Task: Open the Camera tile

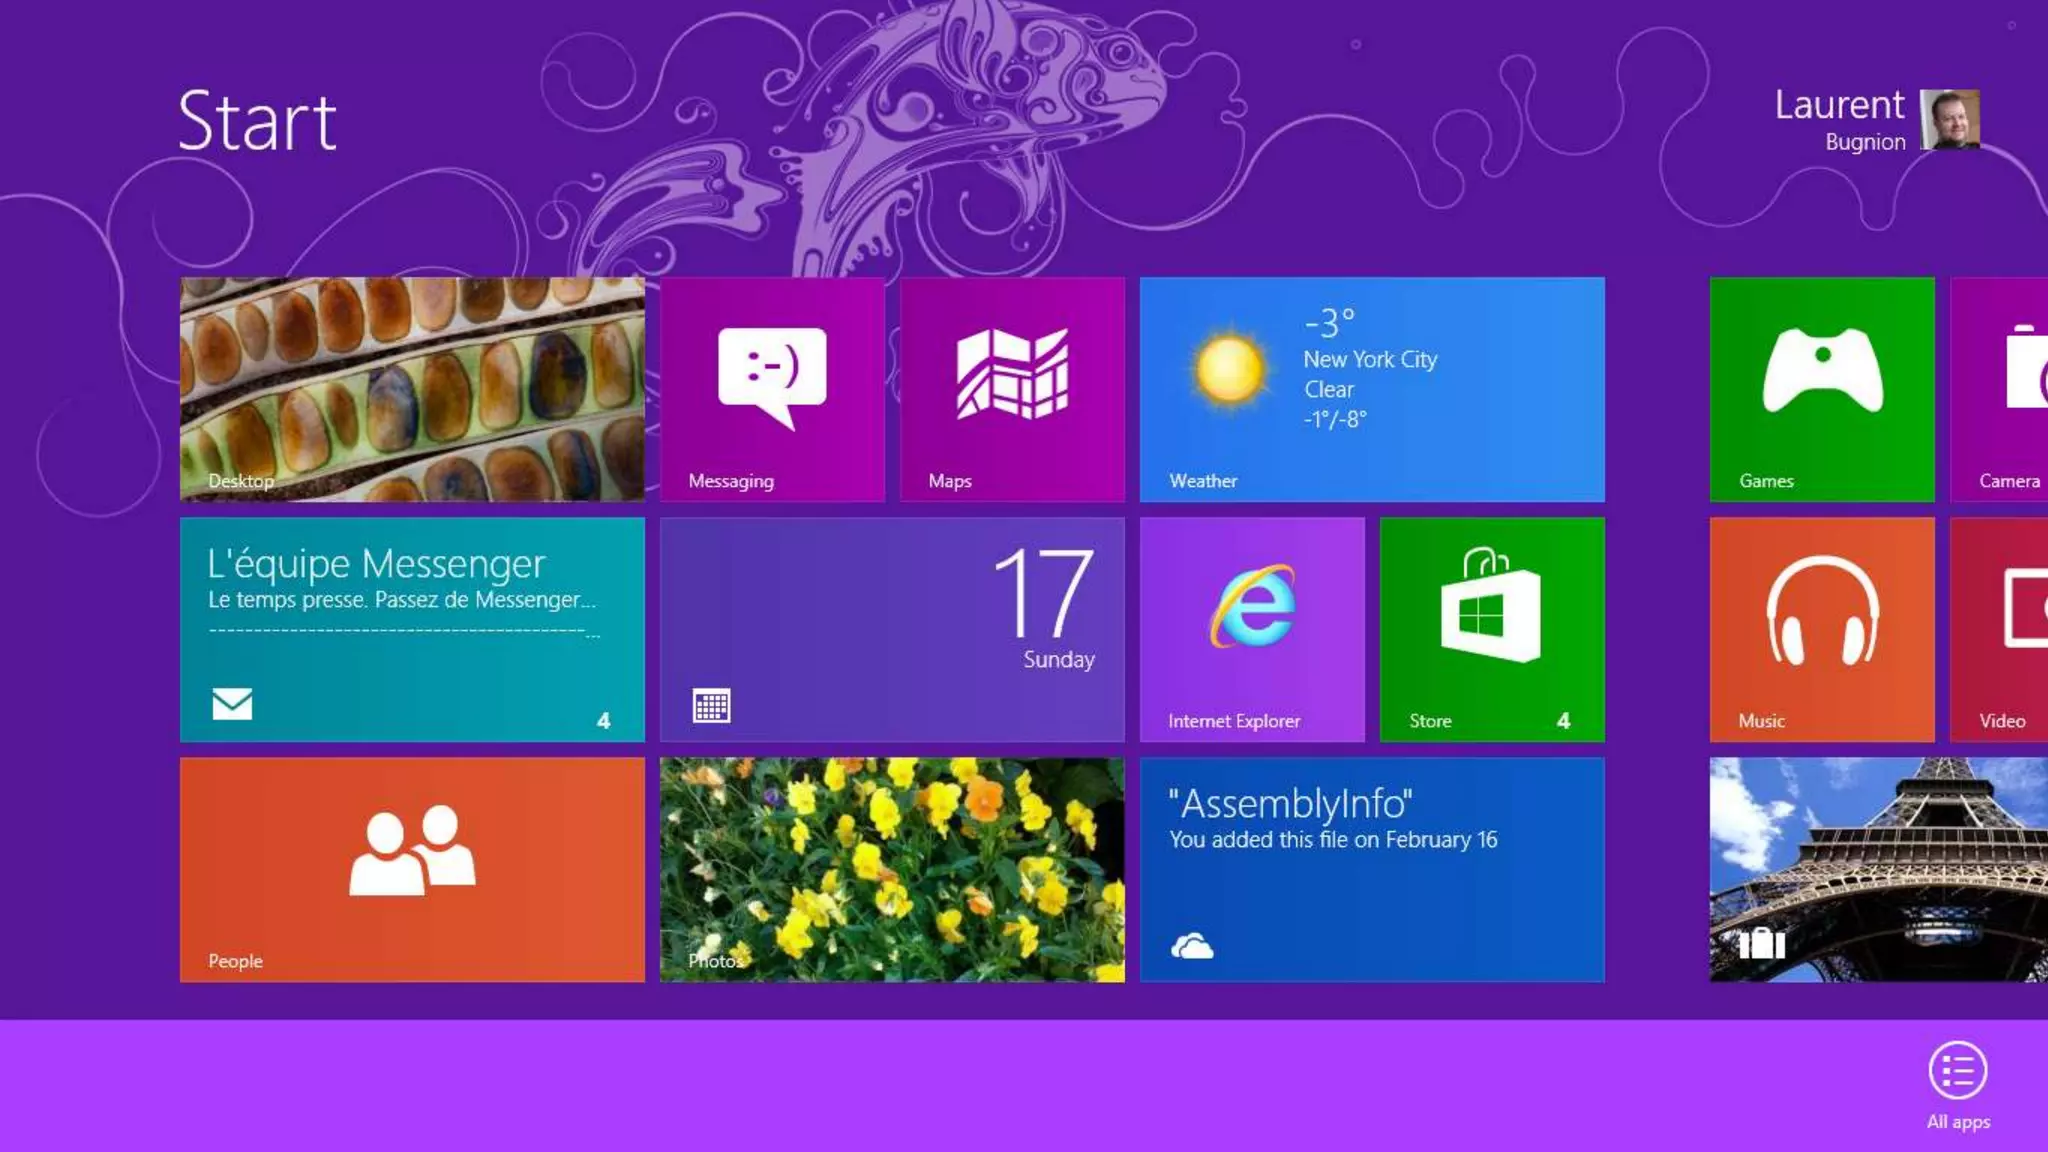Action: click(2000, 389)
